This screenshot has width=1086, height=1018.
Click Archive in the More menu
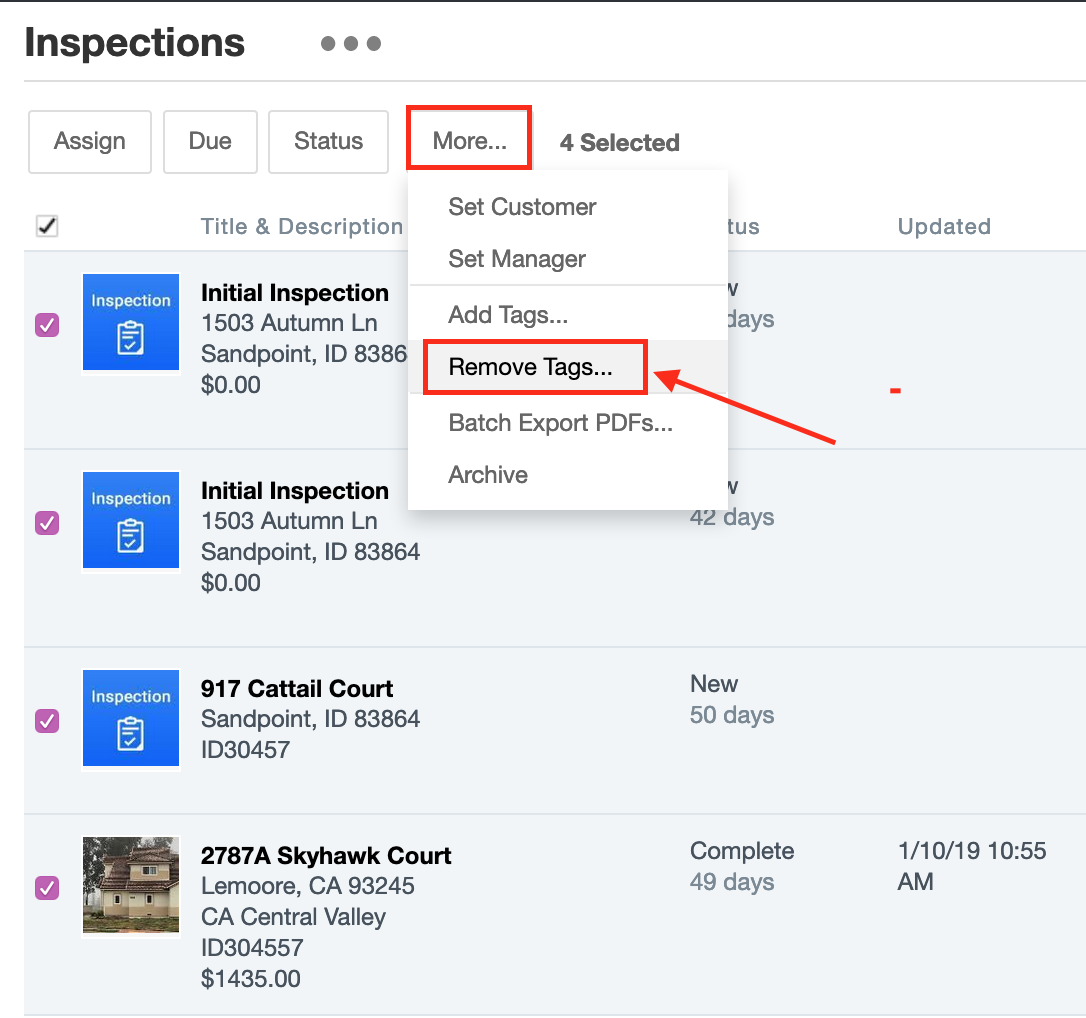click(x=488, y=475)
